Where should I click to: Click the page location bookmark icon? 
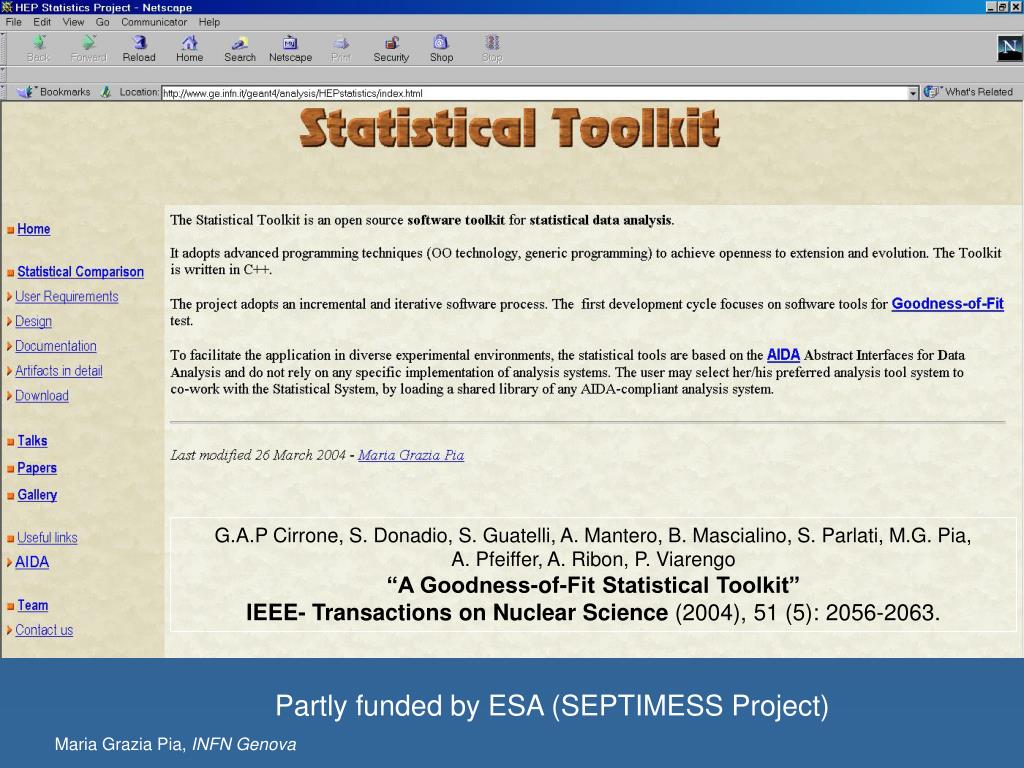coord(106,92)
